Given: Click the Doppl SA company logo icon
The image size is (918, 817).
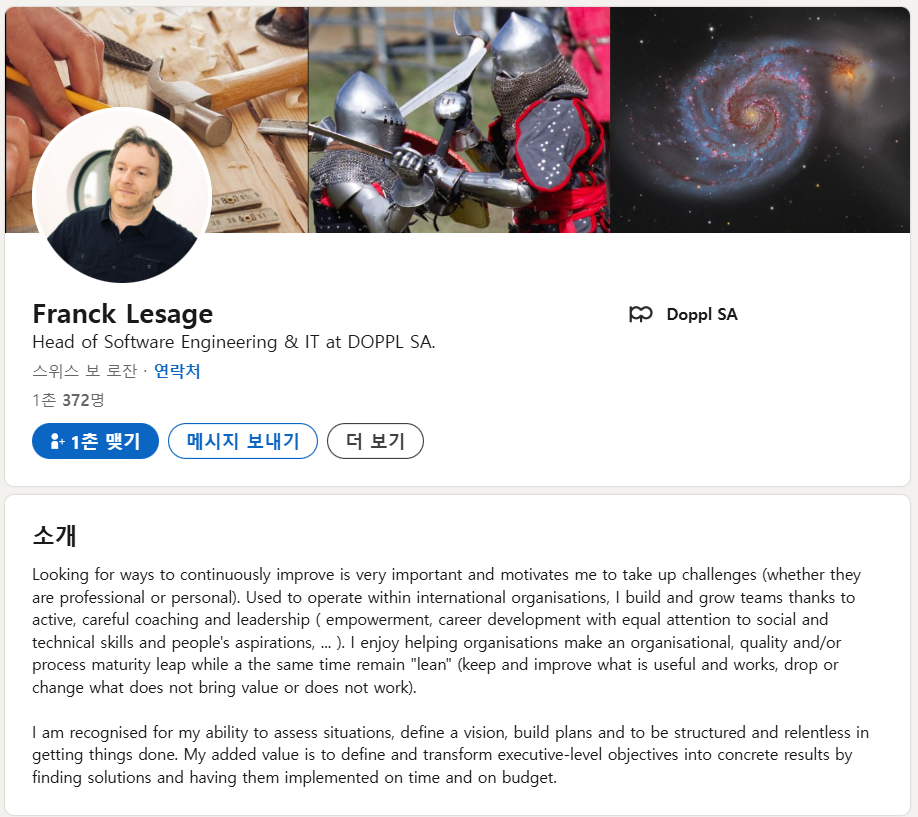Looking at the screenshot, I should 640,314.
